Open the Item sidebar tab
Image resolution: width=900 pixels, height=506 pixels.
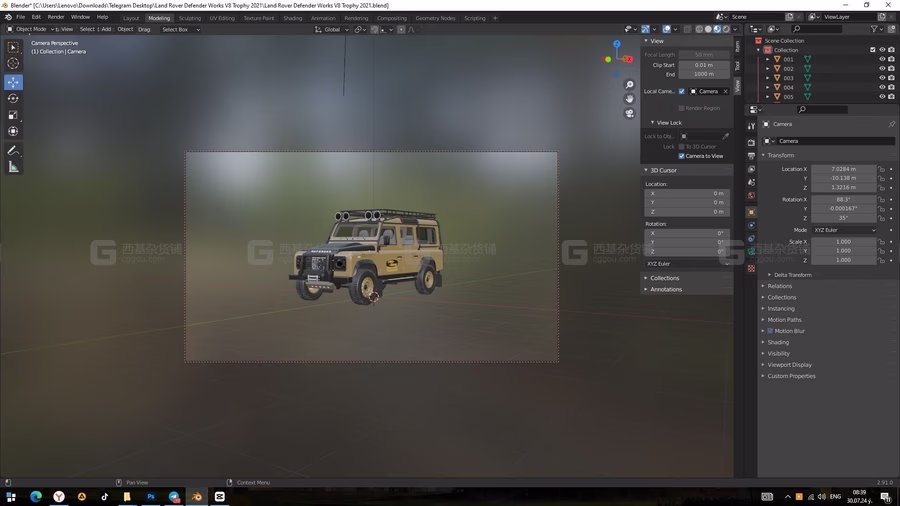pos(737,46)
